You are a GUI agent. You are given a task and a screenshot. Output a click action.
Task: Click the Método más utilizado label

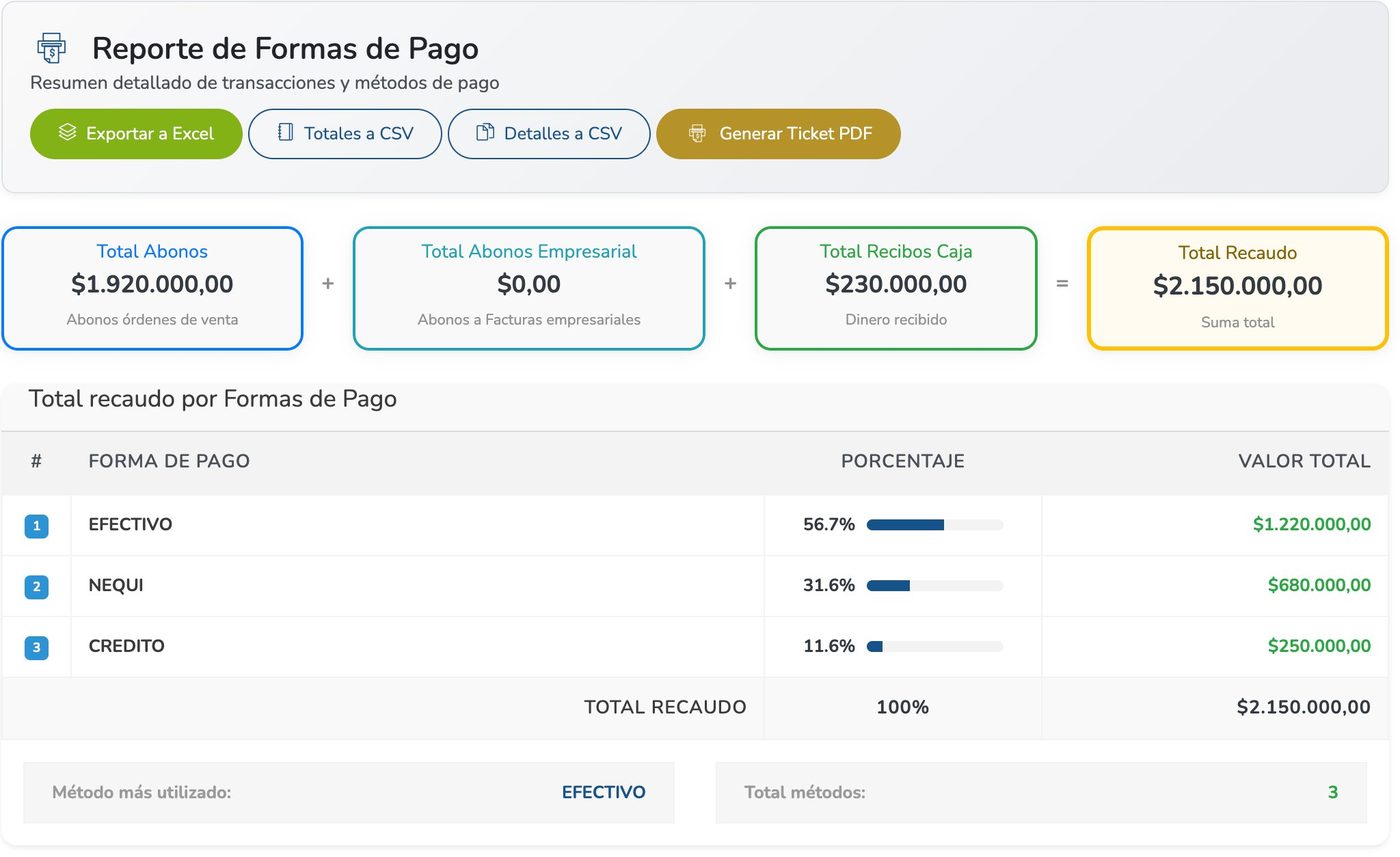(x=142, y=793)
